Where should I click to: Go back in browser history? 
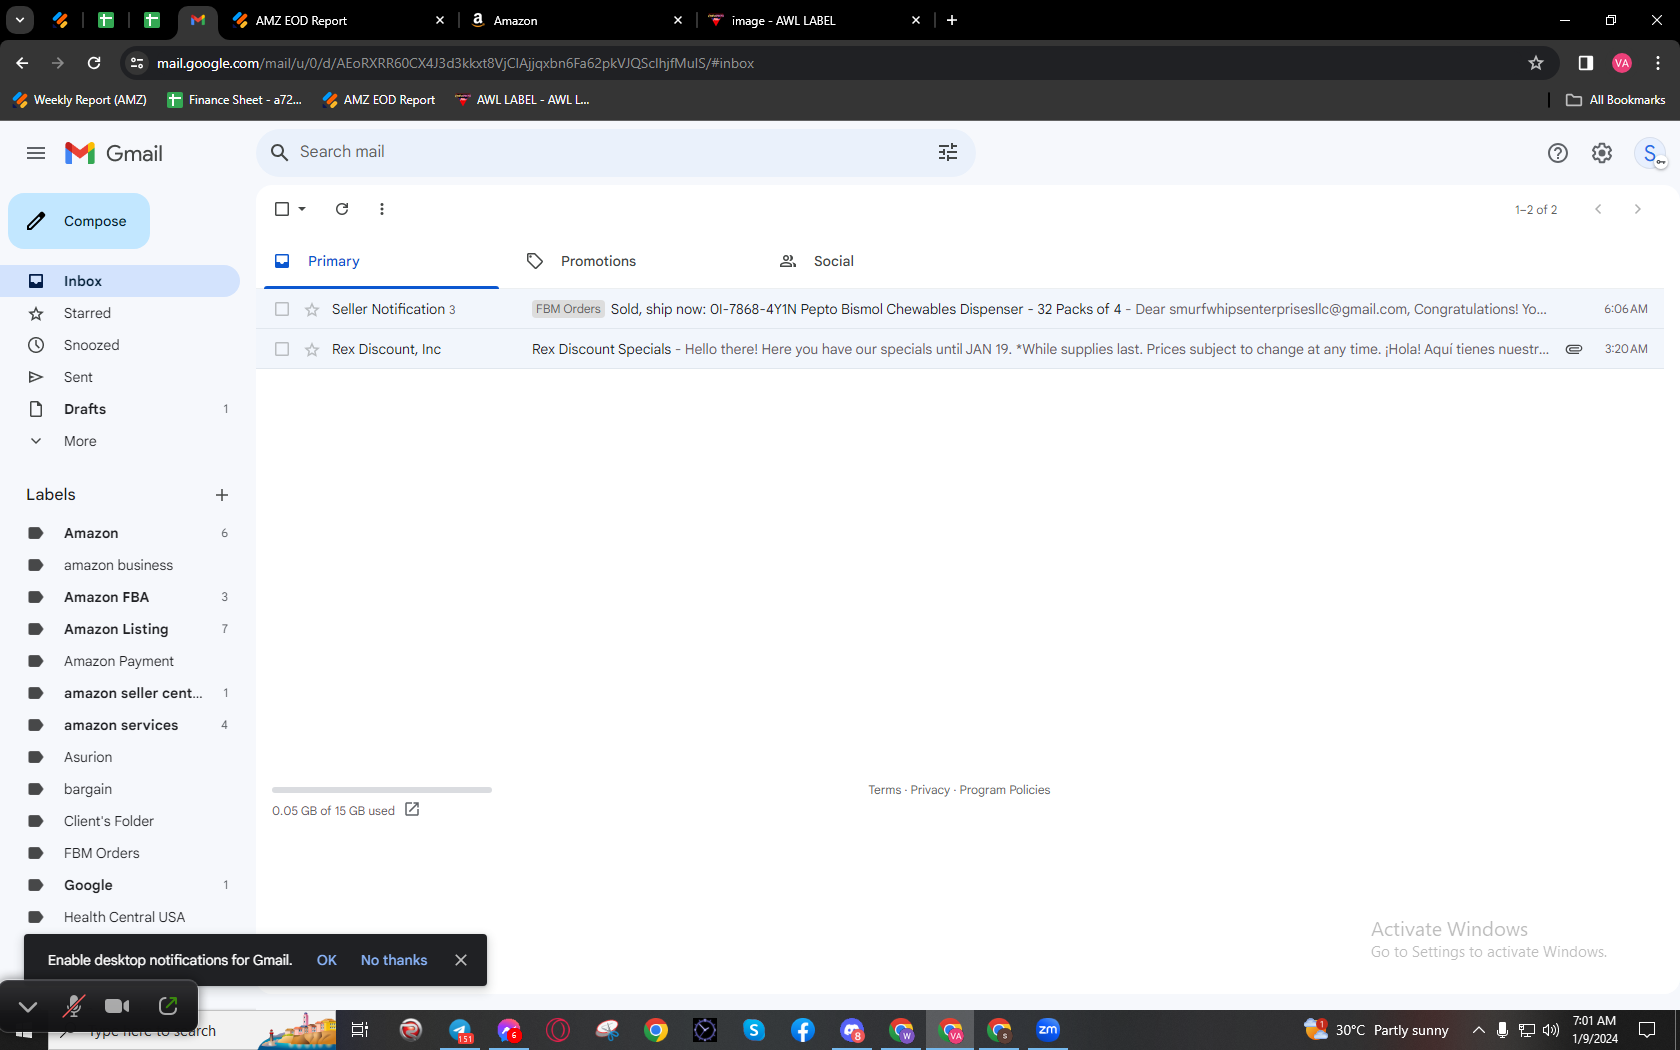[x=22, y=63]
